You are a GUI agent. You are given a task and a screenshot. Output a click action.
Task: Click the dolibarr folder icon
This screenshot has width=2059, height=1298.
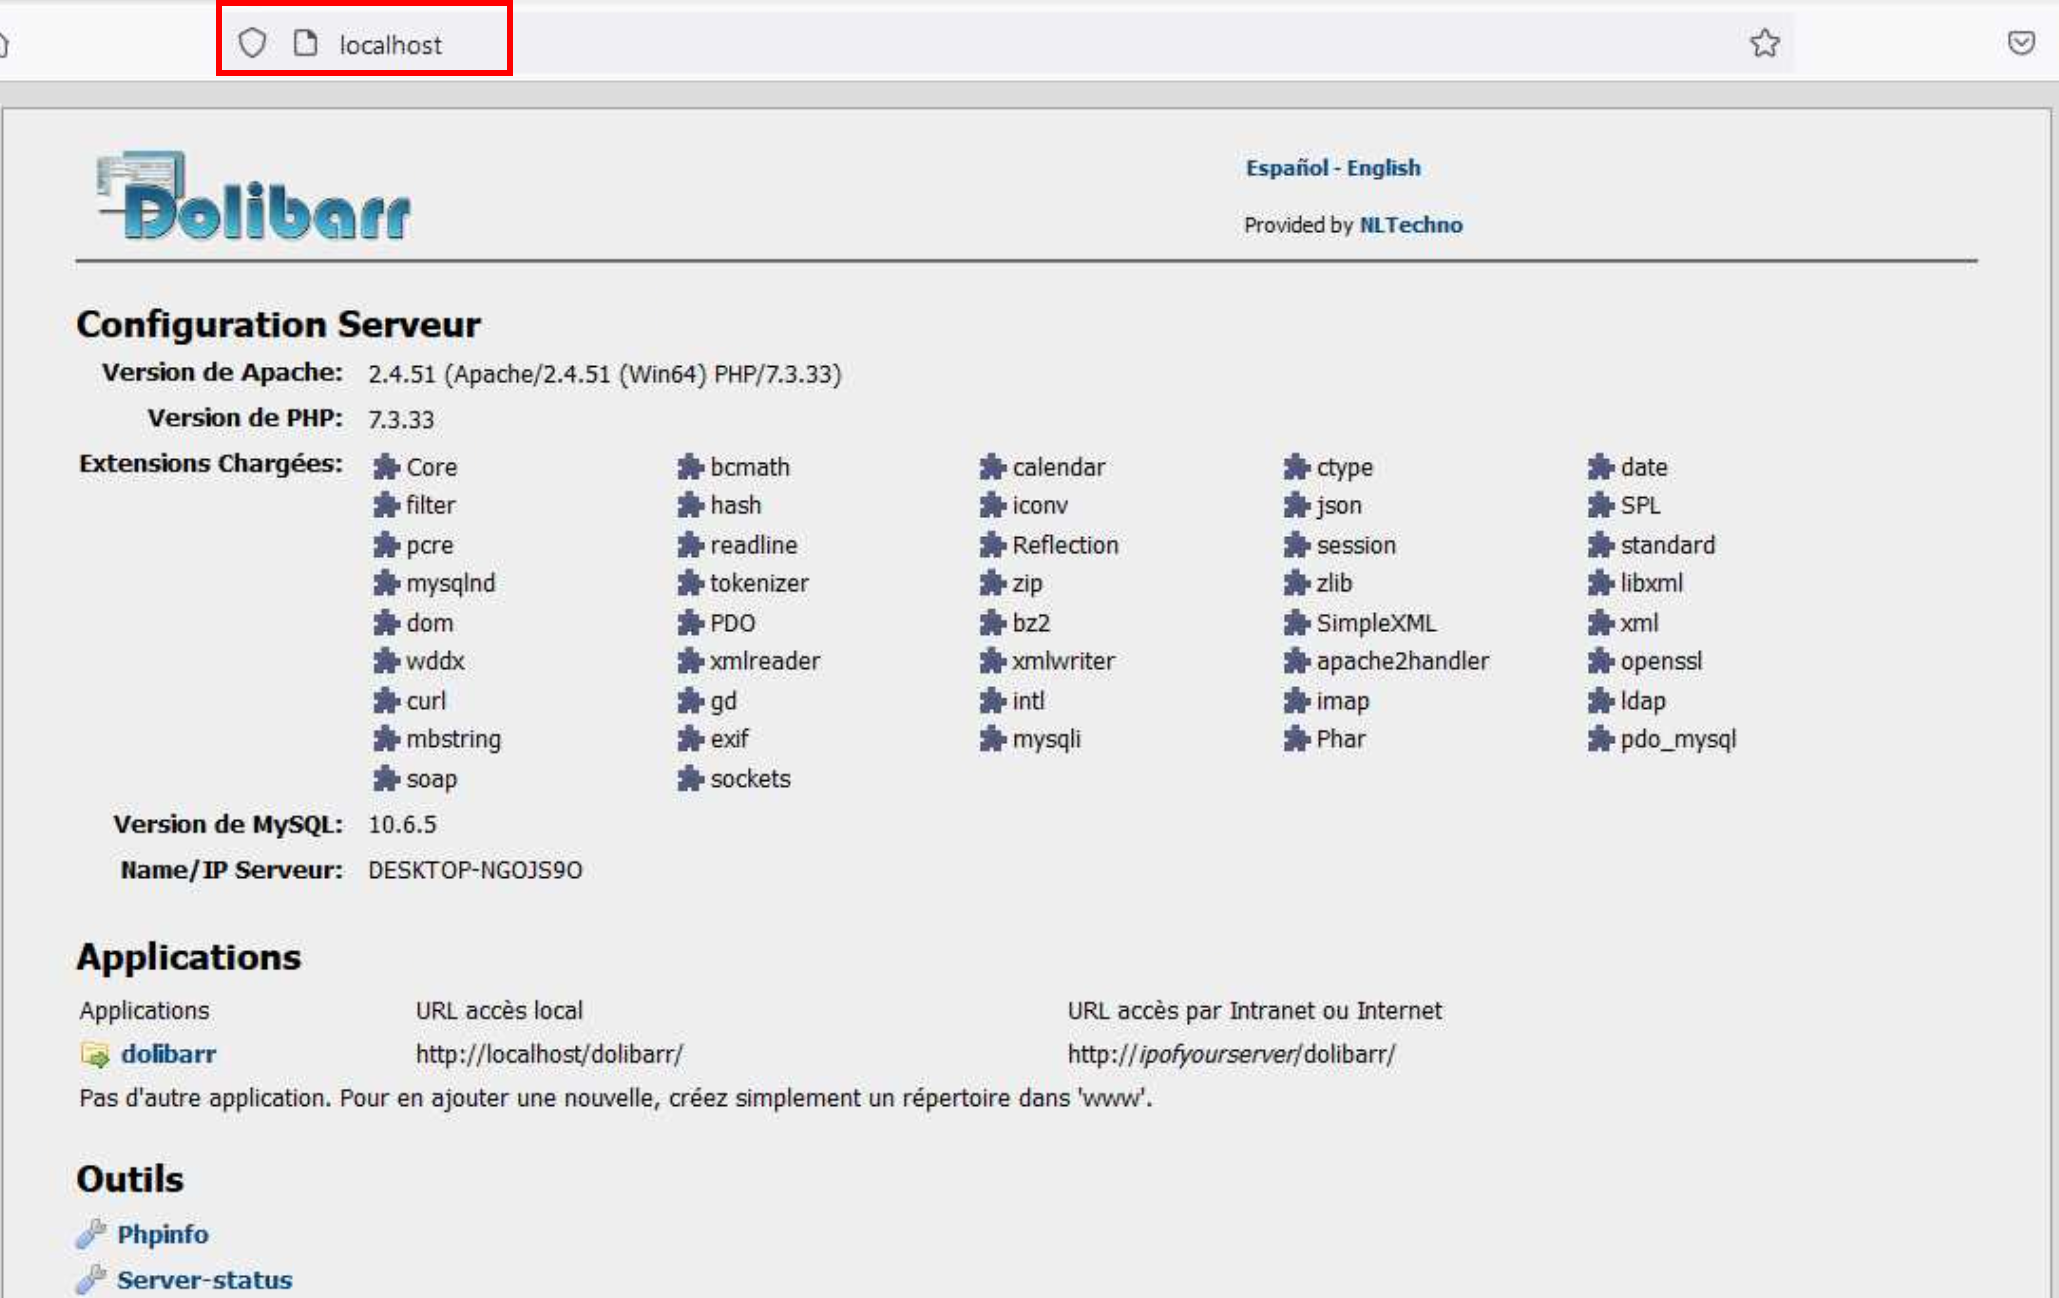pos(95,1054)
